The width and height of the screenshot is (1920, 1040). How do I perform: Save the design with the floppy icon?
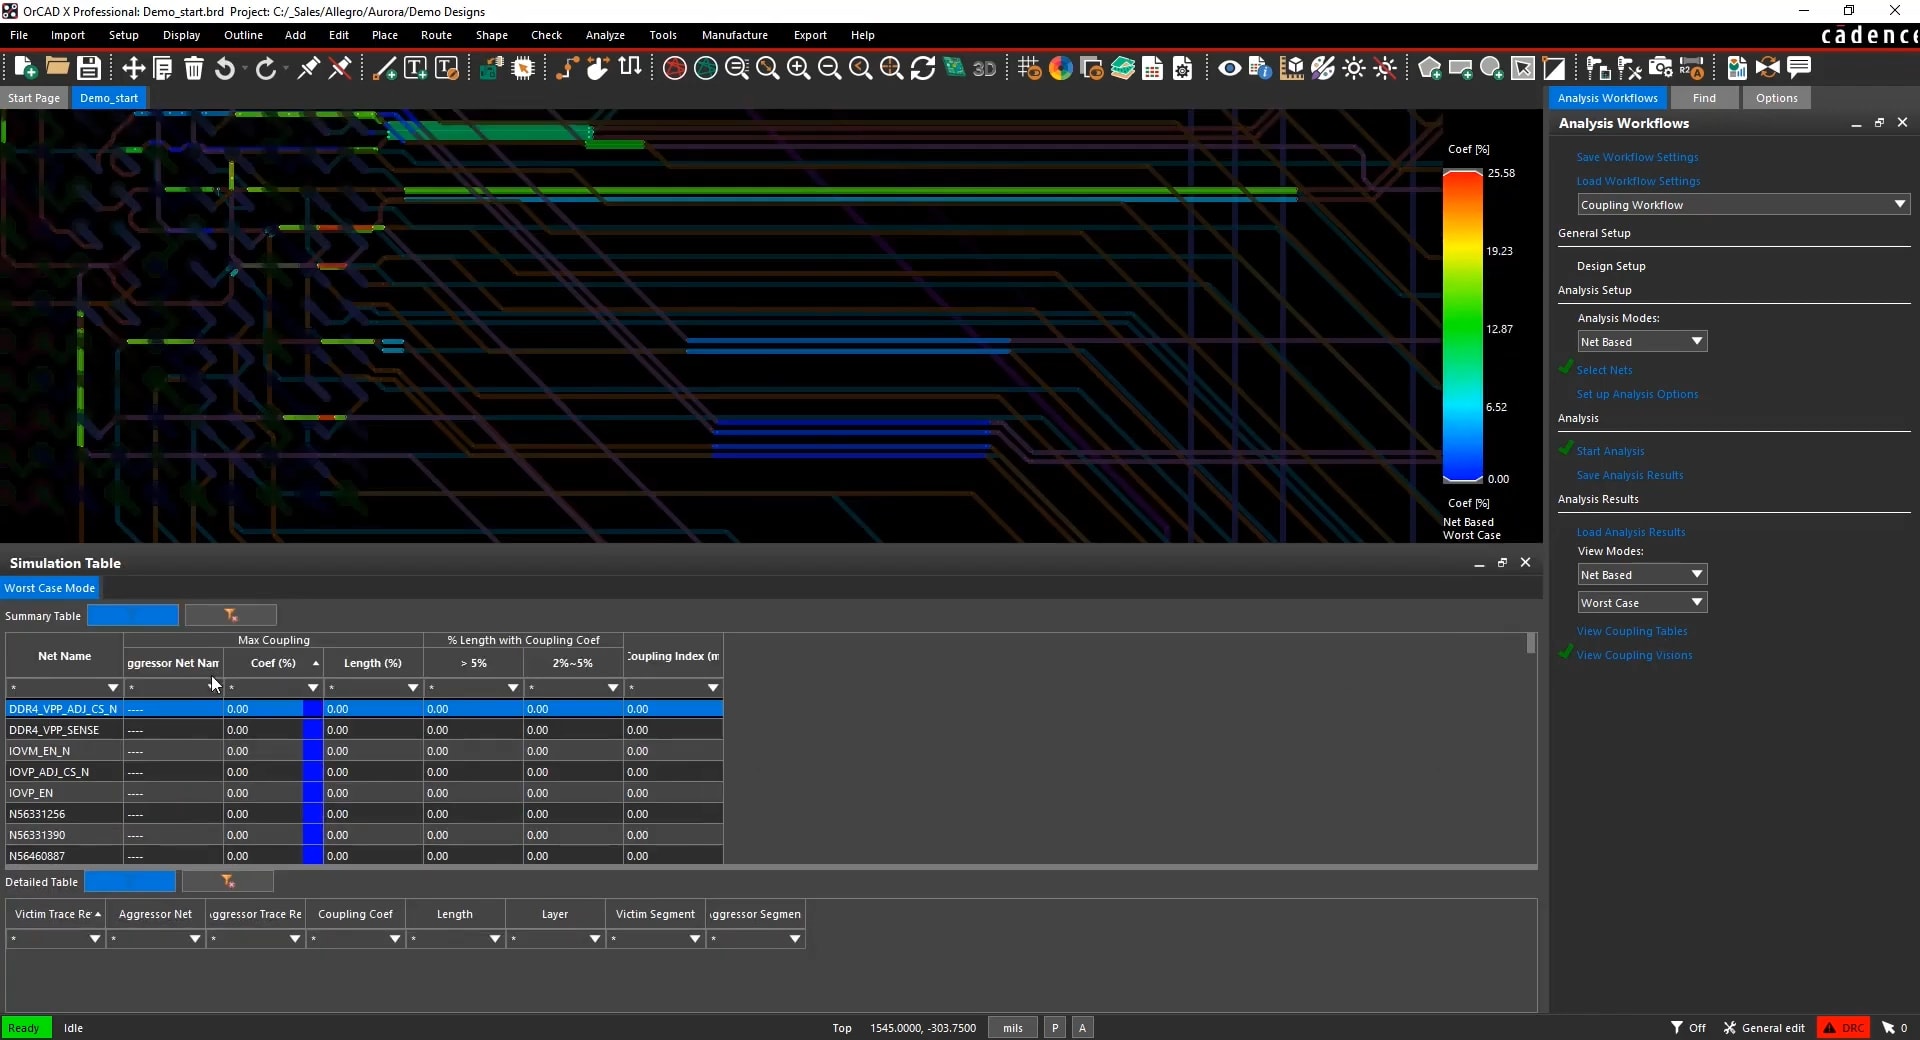click(x=89, y=68)
